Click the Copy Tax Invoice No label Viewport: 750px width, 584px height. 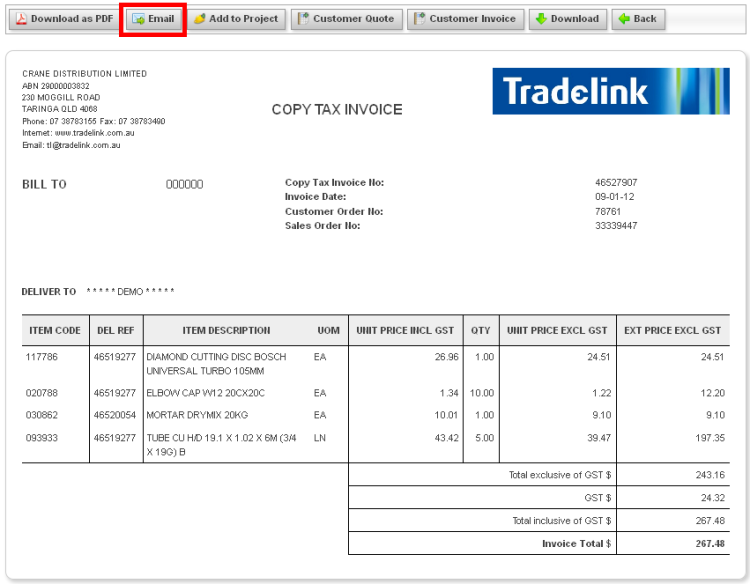(x=334, y=183)
